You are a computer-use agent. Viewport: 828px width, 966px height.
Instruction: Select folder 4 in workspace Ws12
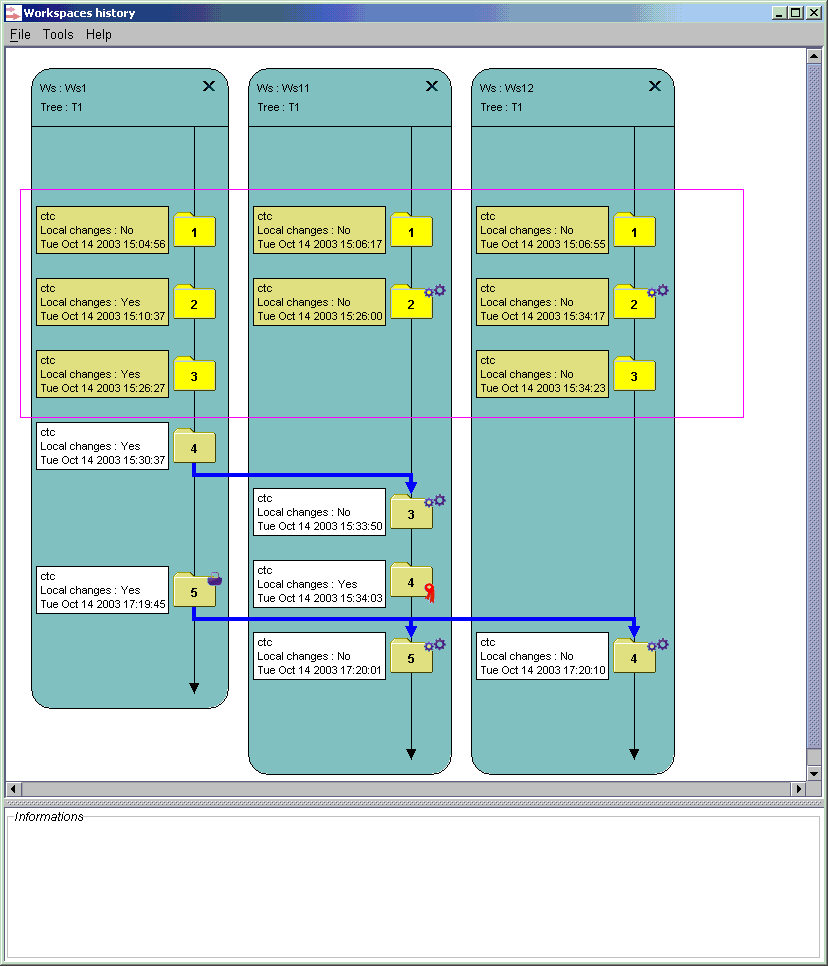634,656
